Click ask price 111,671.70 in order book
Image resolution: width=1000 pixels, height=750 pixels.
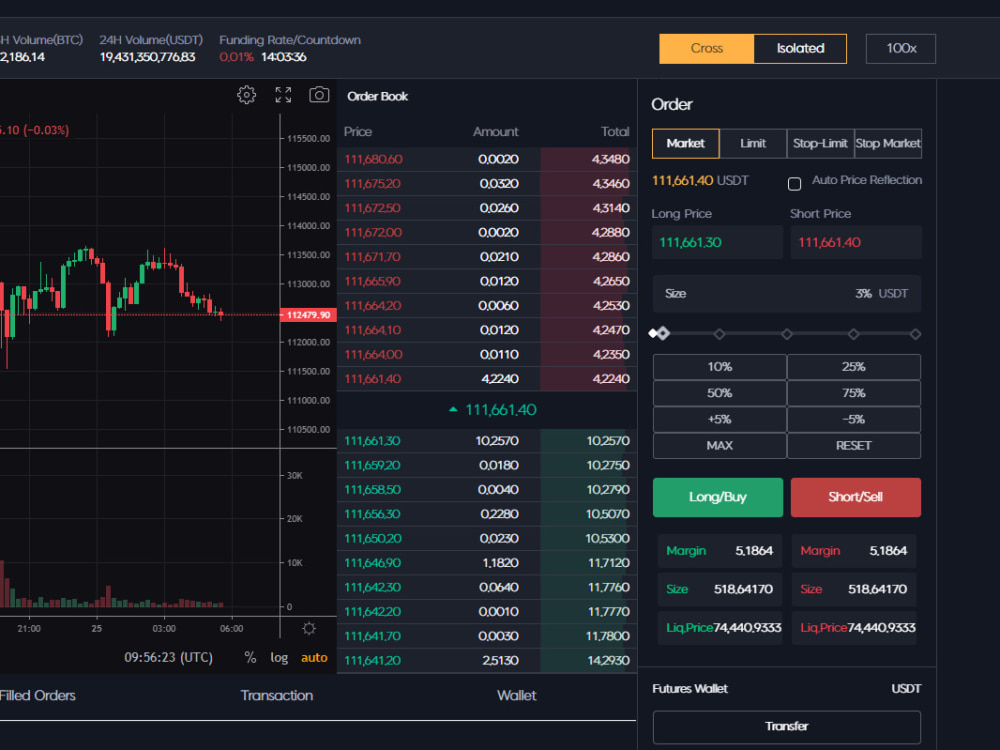tap(372, 257)
